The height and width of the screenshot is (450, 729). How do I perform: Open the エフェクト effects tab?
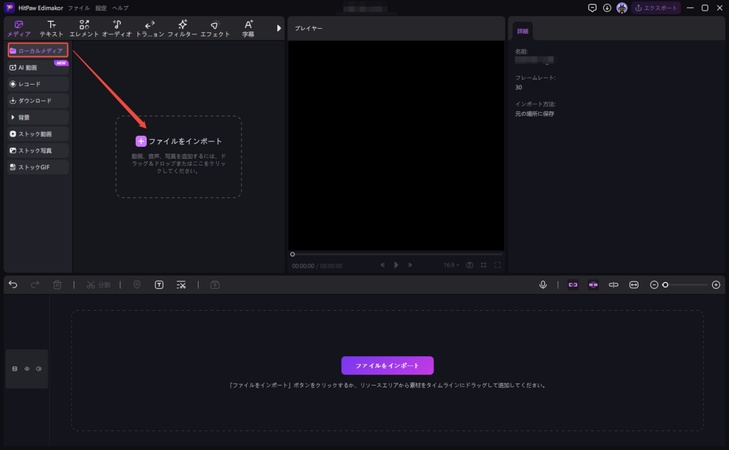click(215, 28)
